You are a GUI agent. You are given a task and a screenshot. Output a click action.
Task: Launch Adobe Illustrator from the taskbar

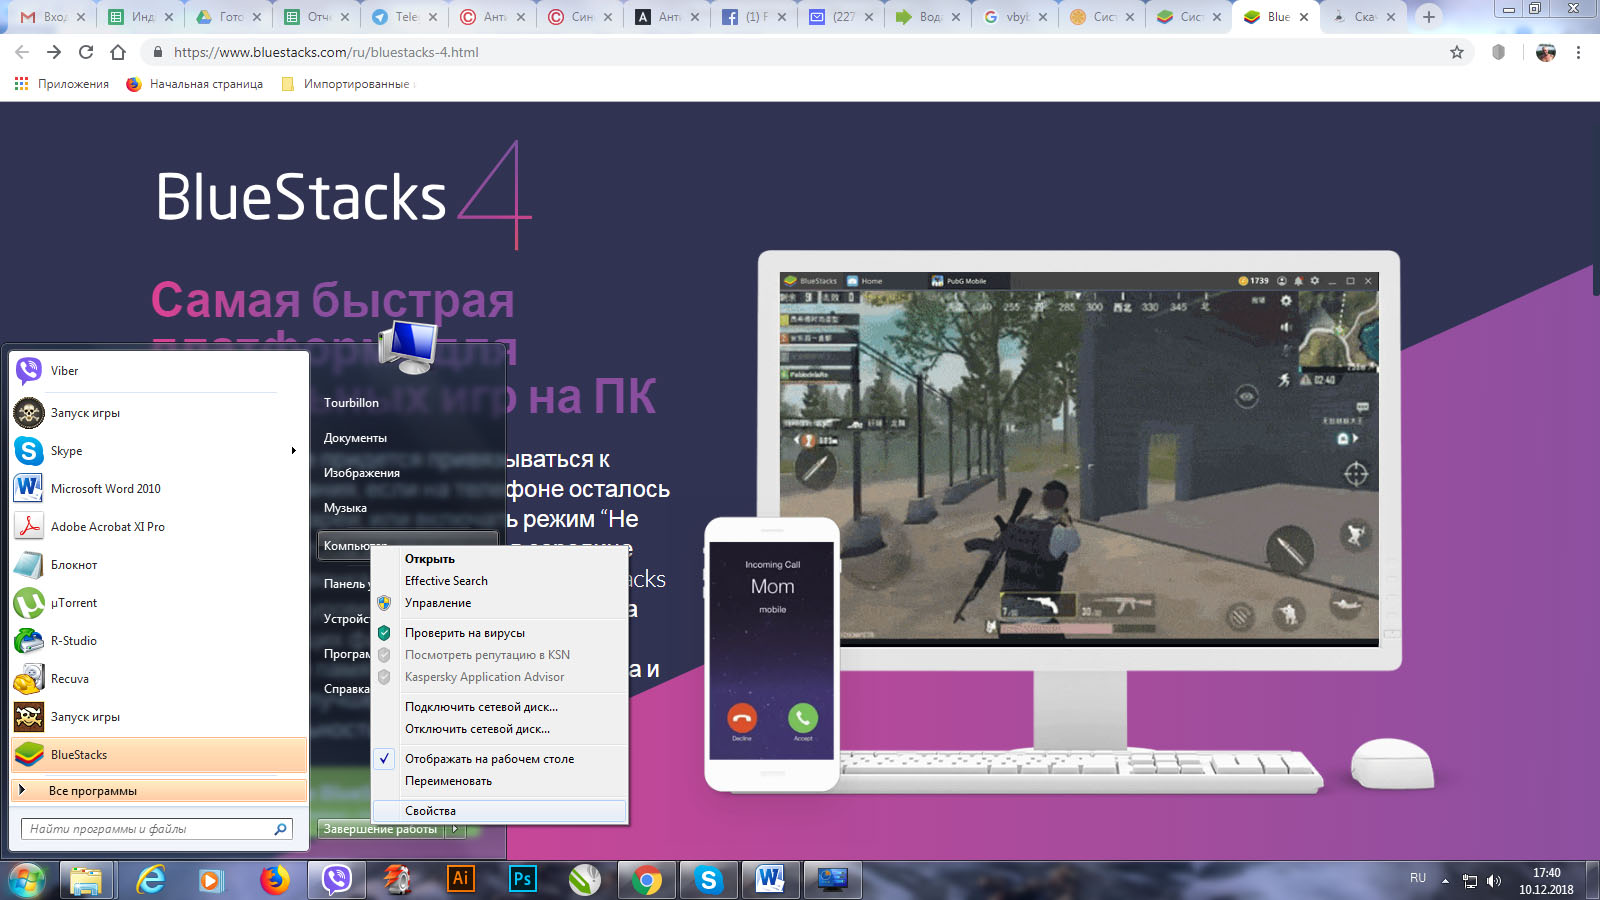[460, 879]
